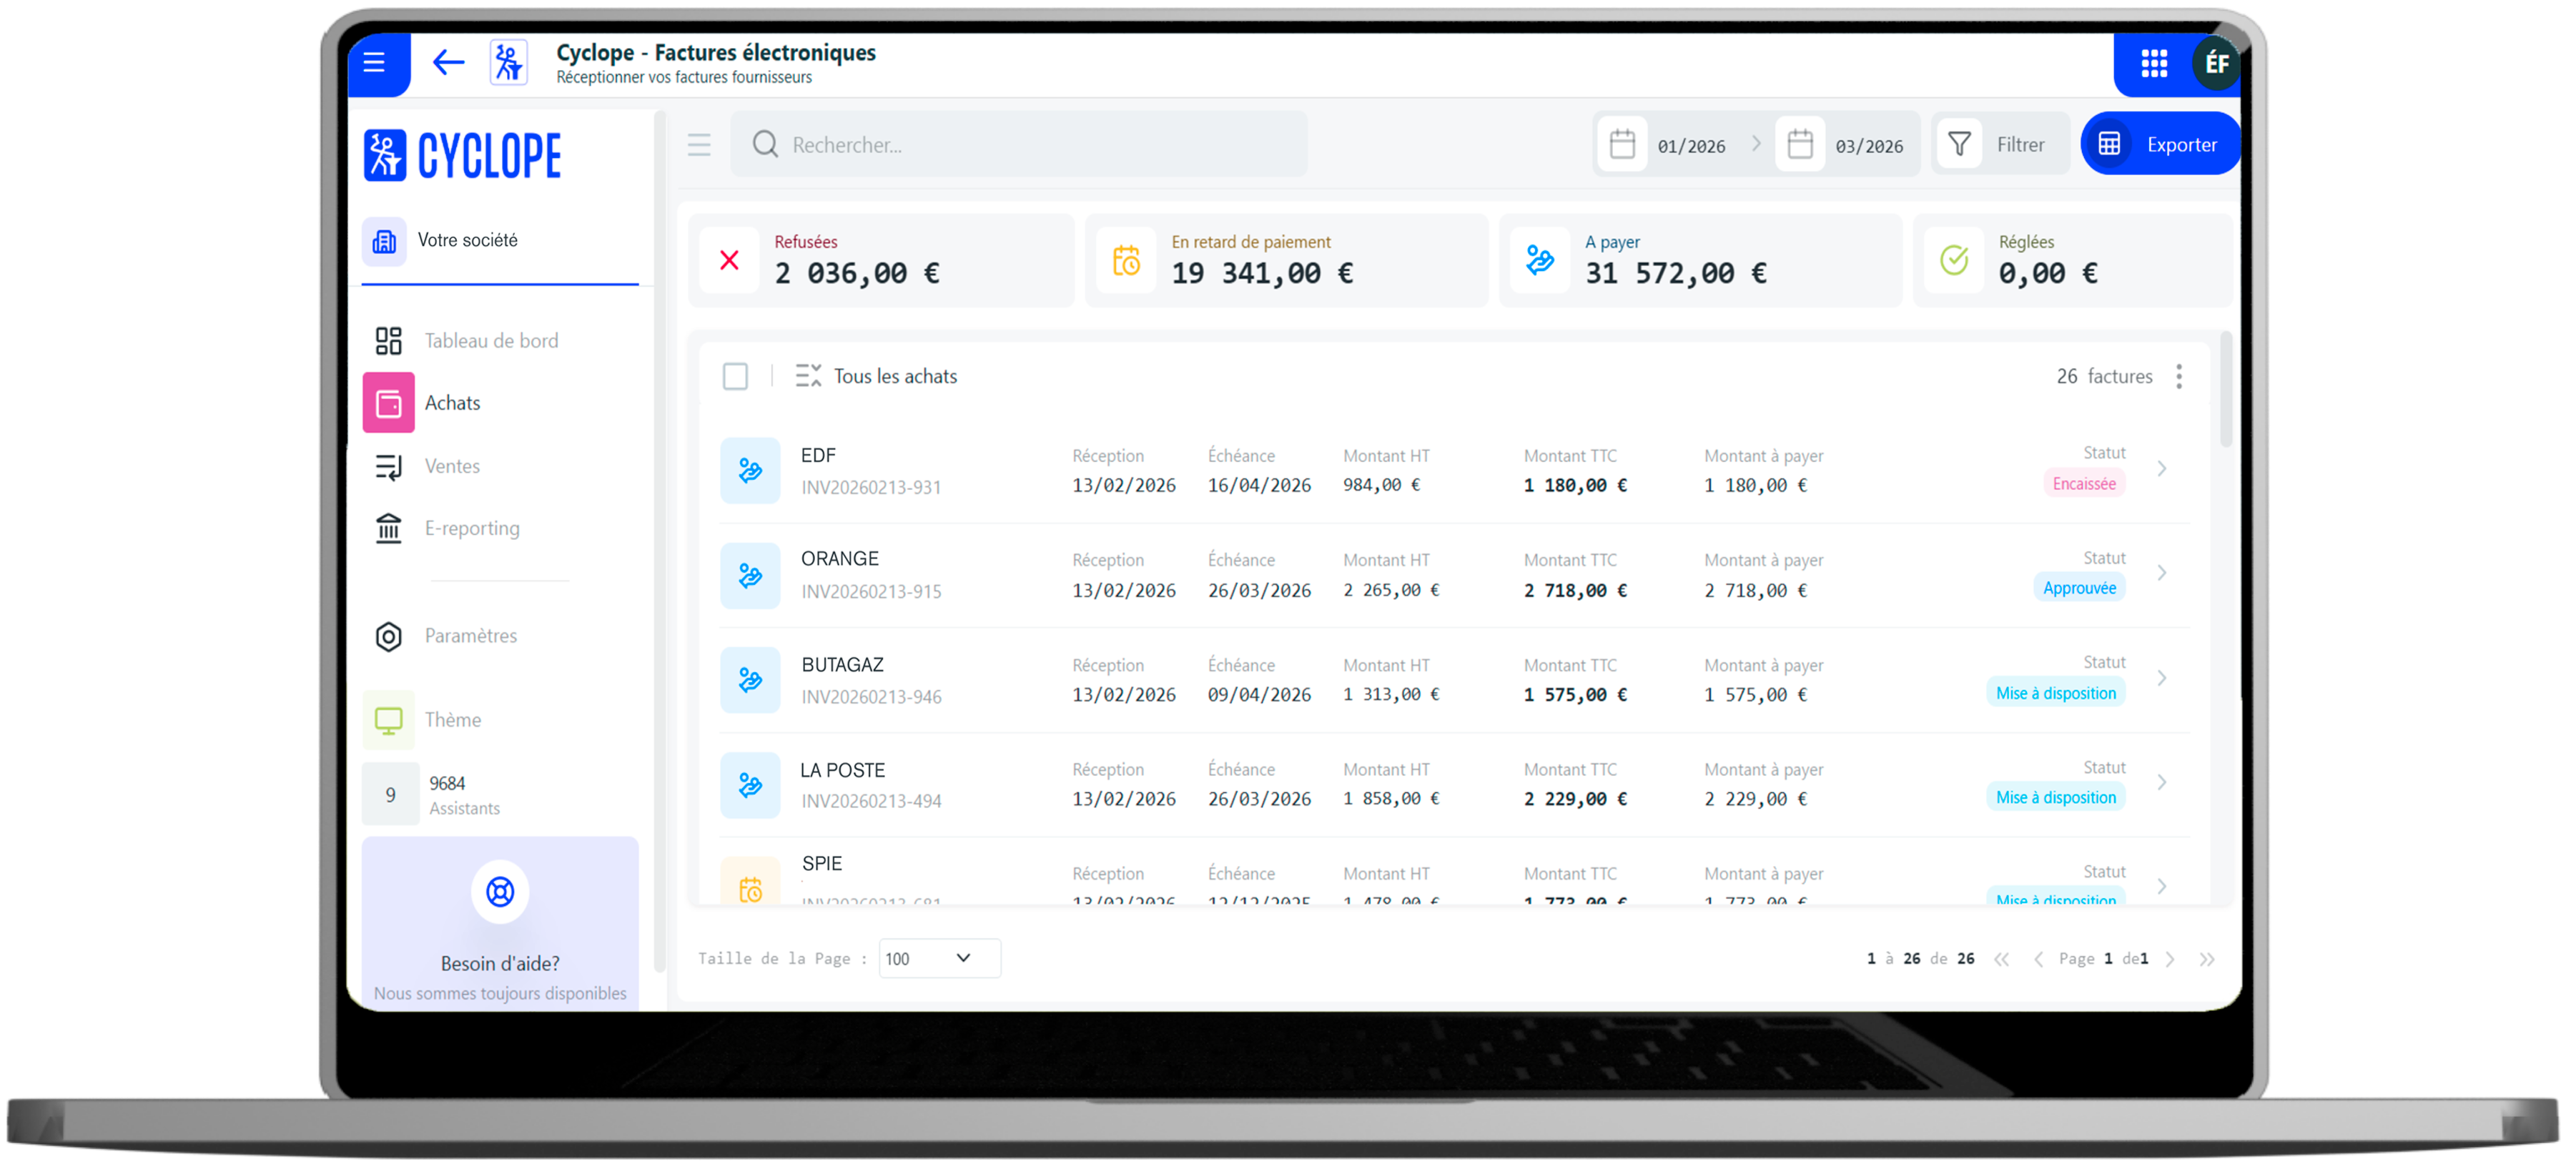The image size is (2576, 1167).
Task: Expand the BUTAGAZ invoice row chevron
Action: tap(2161, 678)
